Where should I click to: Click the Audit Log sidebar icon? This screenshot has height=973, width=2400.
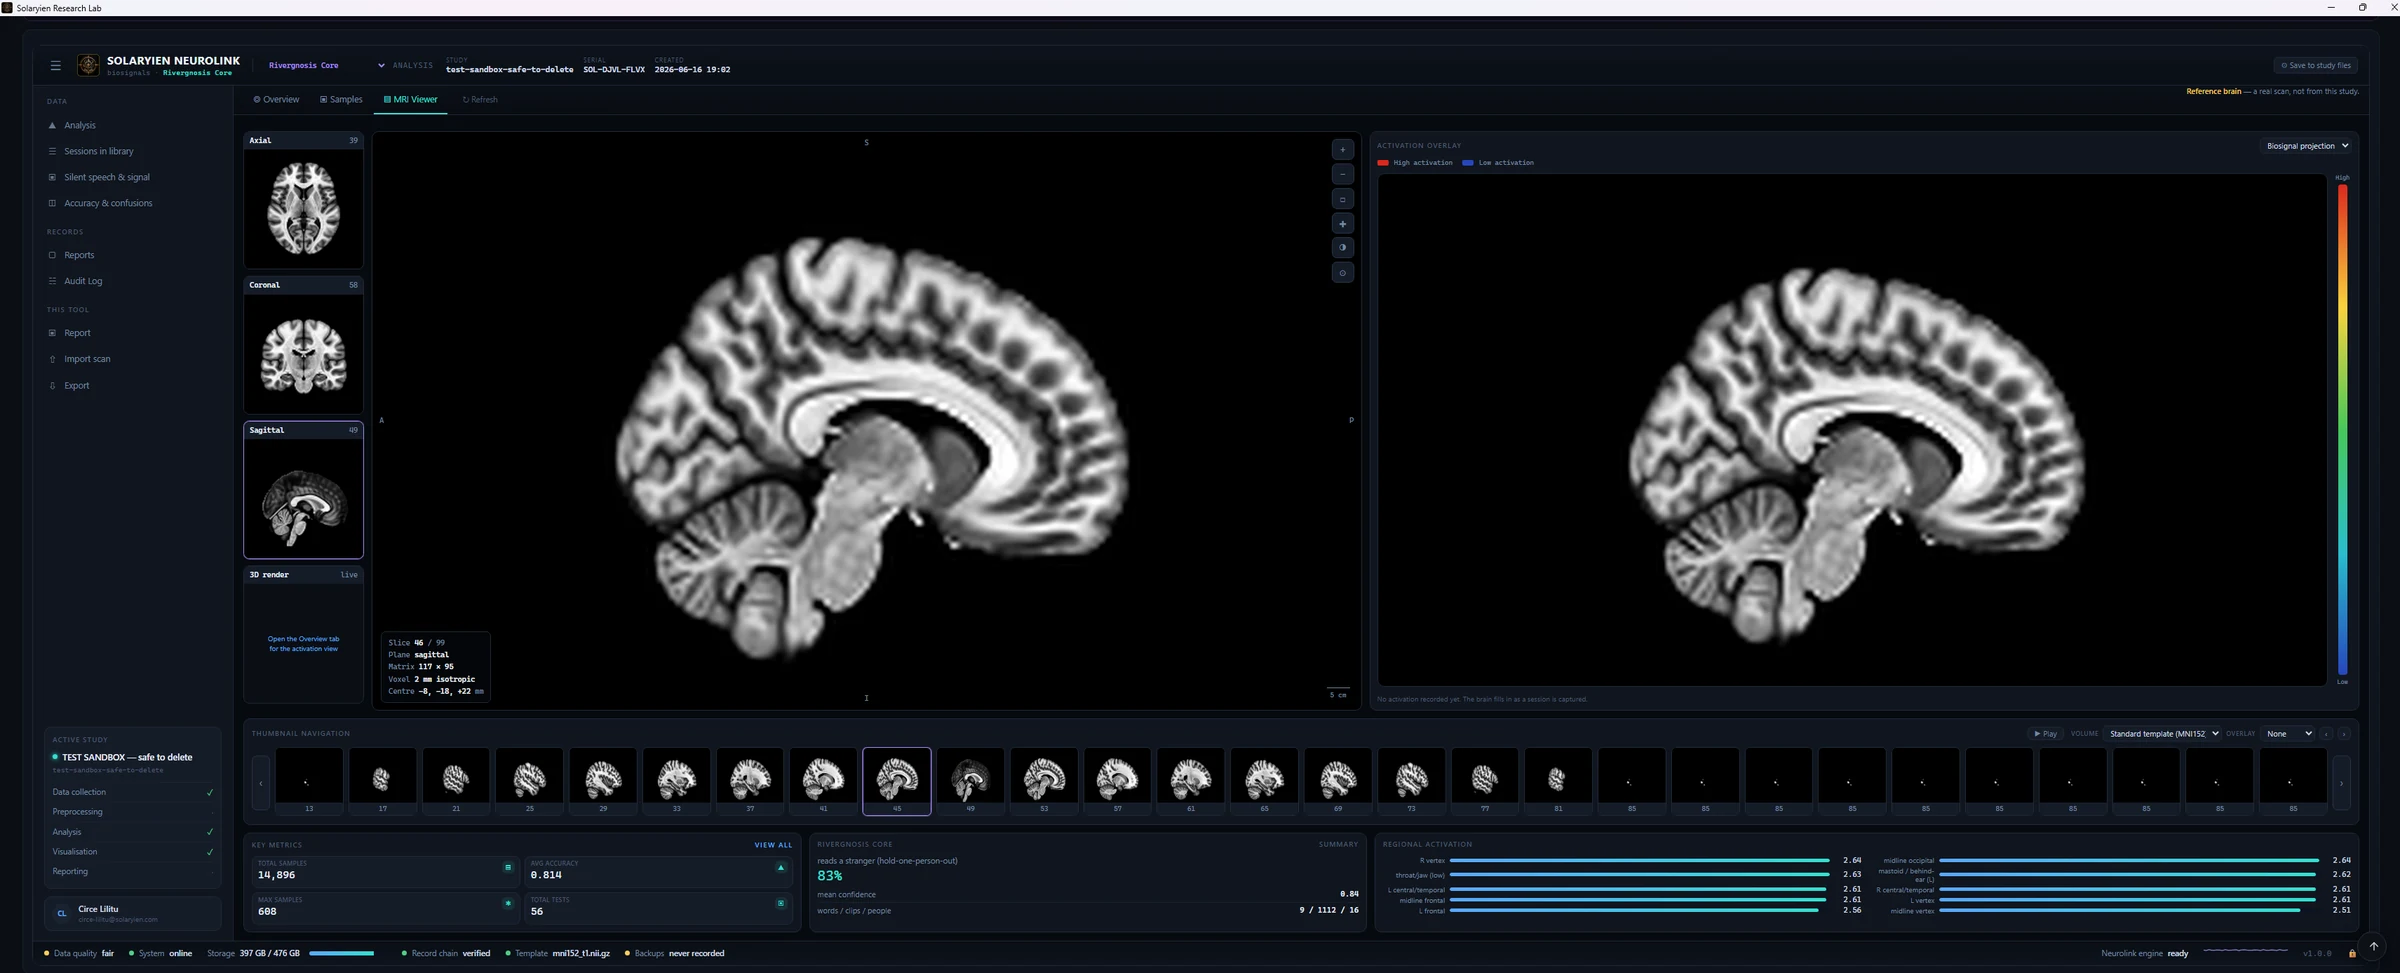(52, 281)
